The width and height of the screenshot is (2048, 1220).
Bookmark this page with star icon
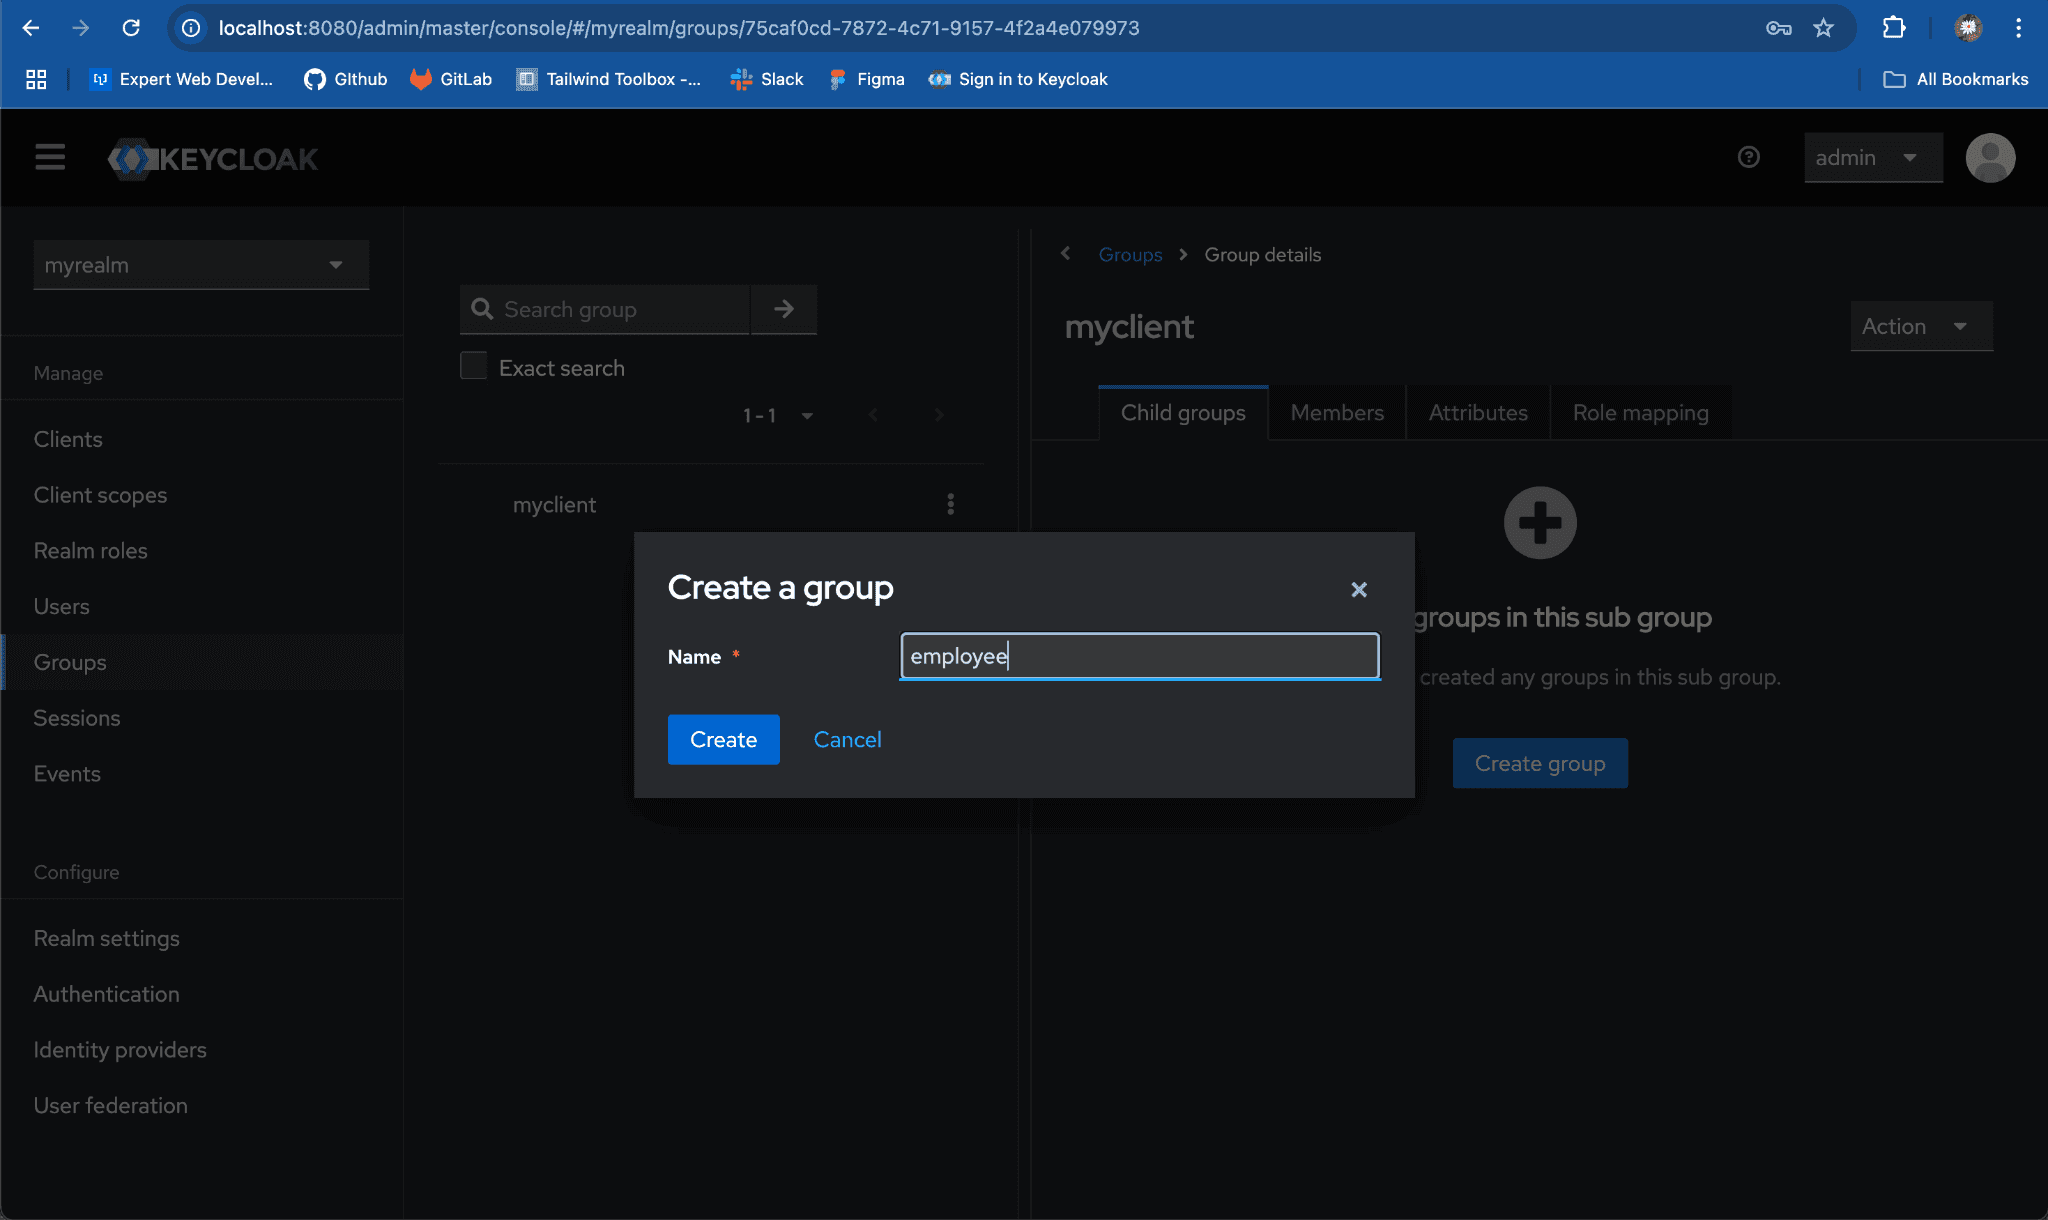click(1823, 28)
